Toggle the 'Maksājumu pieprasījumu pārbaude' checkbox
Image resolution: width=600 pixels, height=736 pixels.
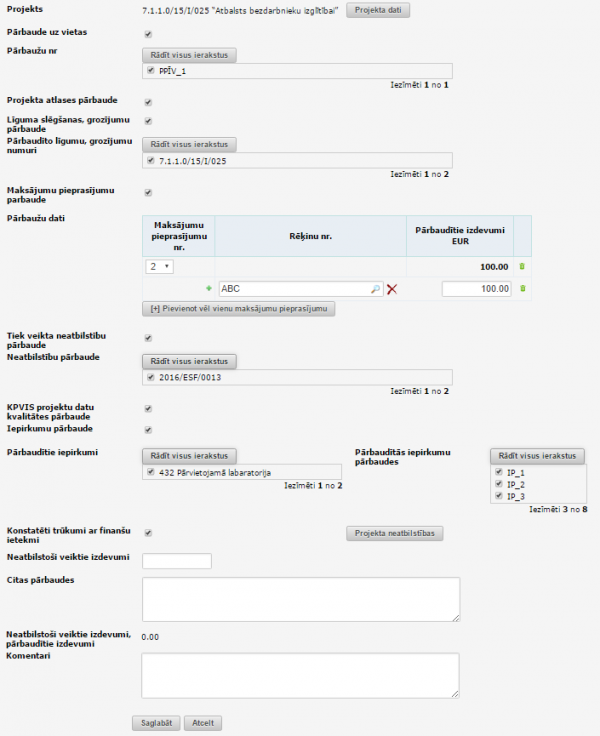coord(149,193)
